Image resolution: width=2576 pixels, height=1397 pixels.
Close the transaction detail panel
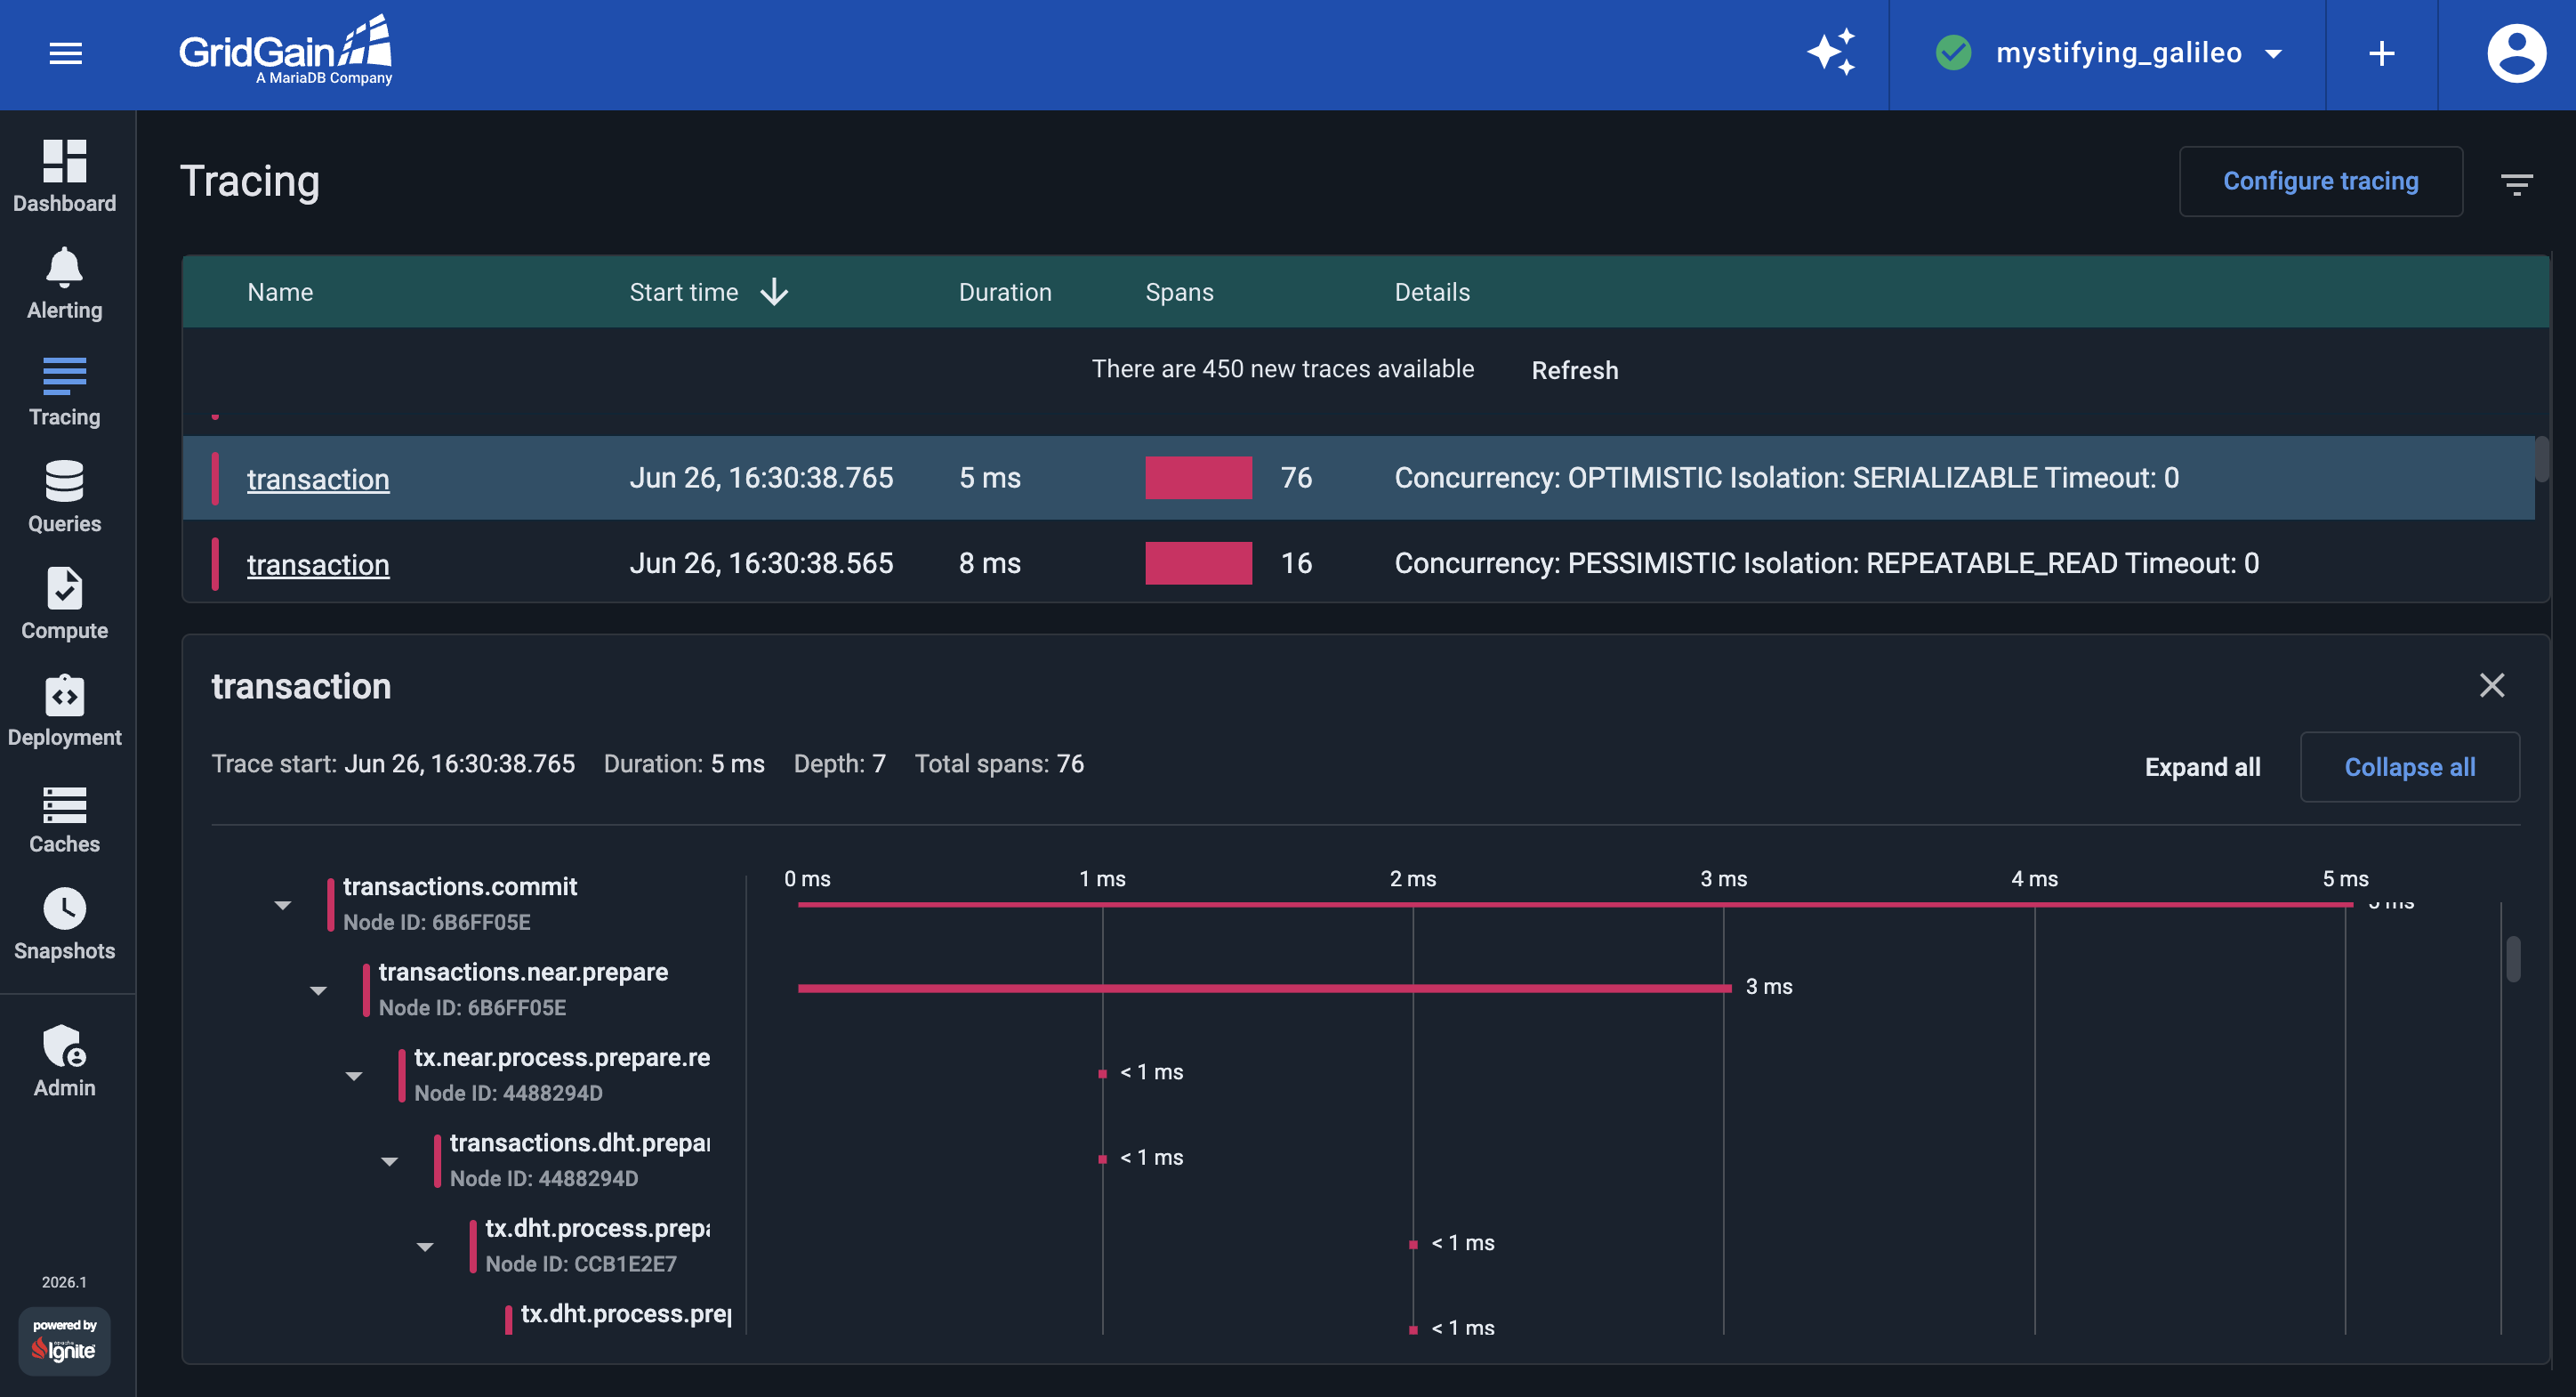click(x=2492, y=685)
